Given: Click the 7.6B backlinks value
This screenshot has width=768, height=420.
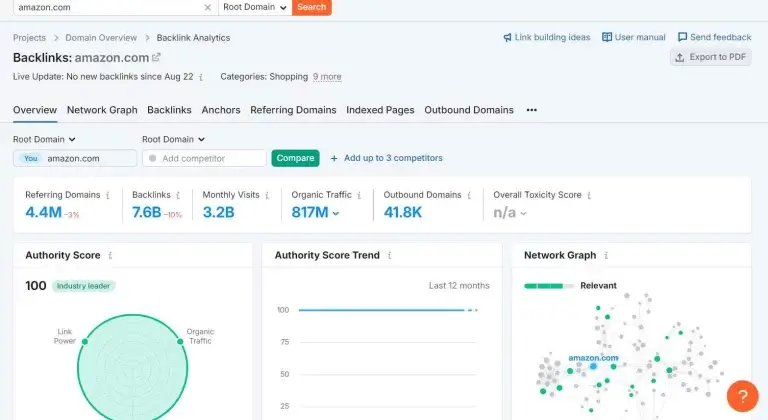Looking at the screenshot, I should tap(146, 212).
